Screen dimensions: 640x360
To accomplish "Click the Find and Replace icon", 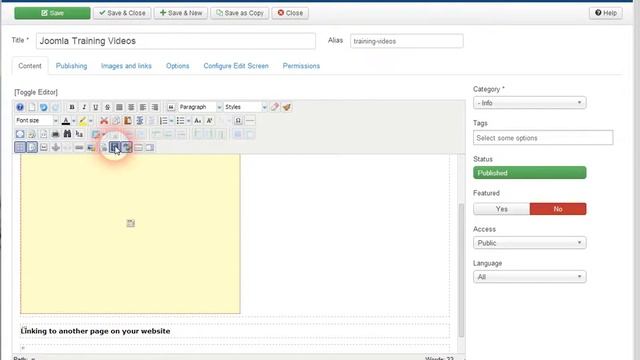I will 79,134.
